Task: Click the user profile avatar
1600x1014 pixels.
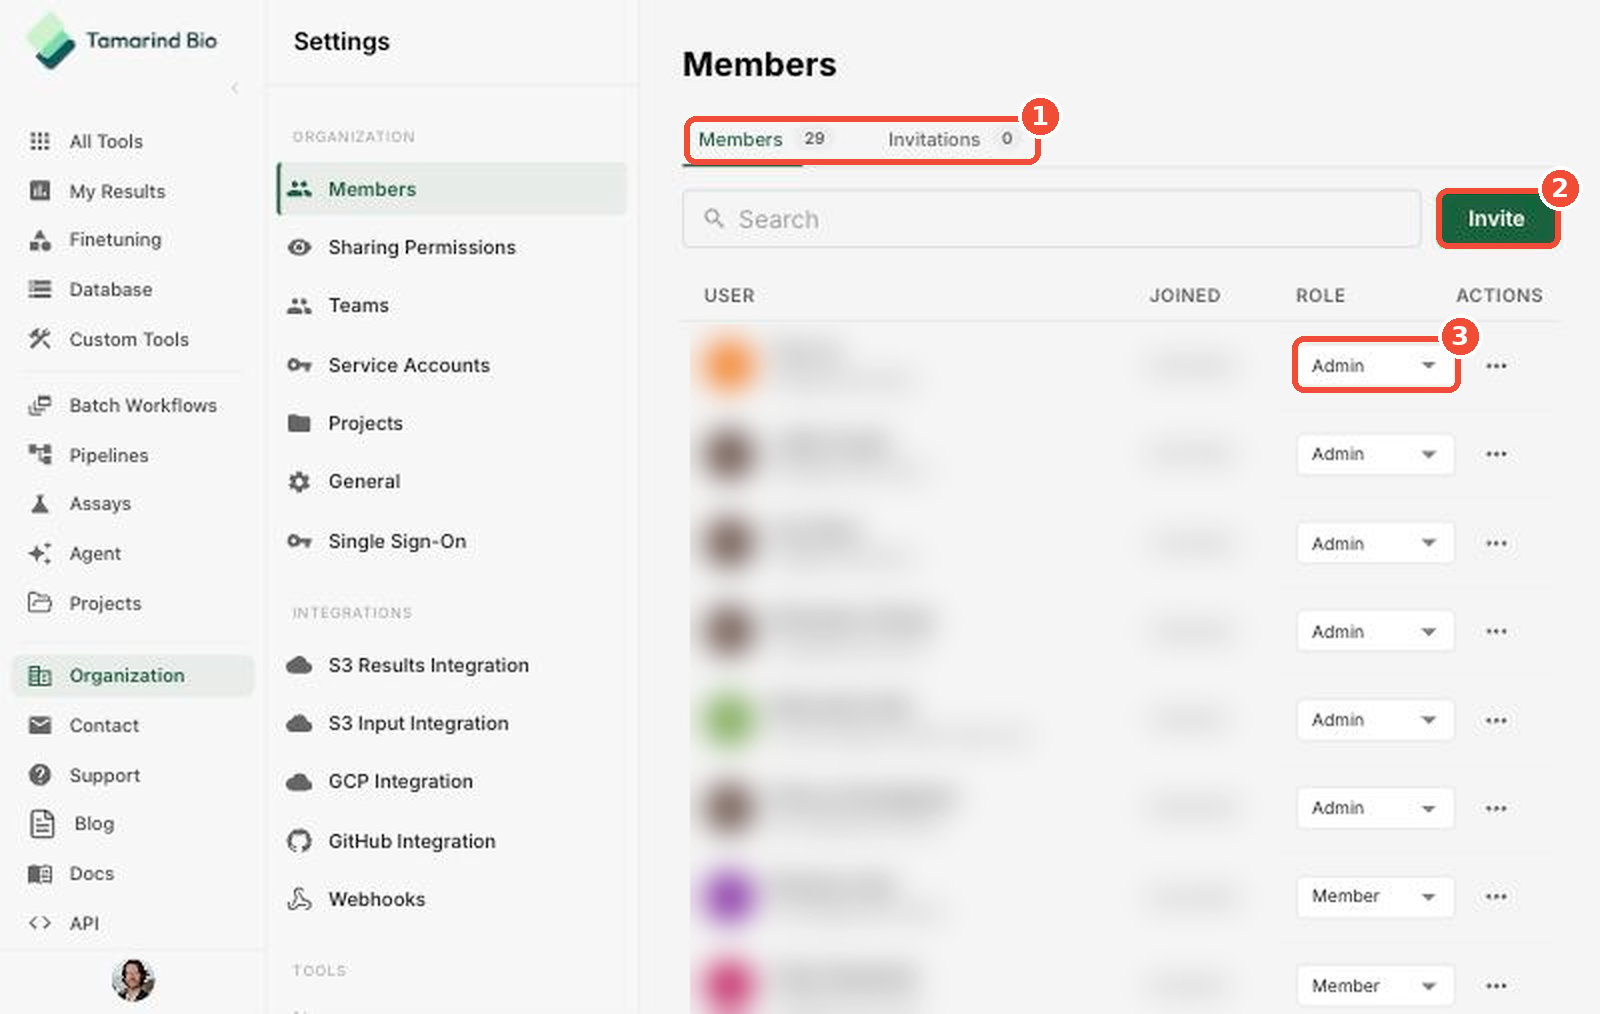Action: tap(133, 980)
